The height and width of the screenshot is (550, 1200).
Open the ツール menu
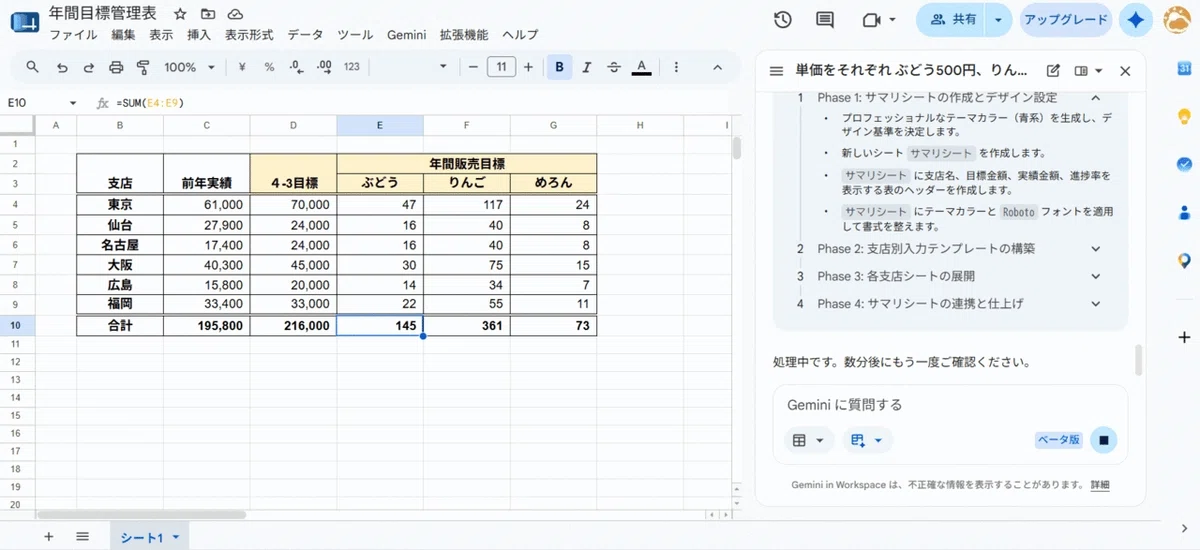coord(355,34)
